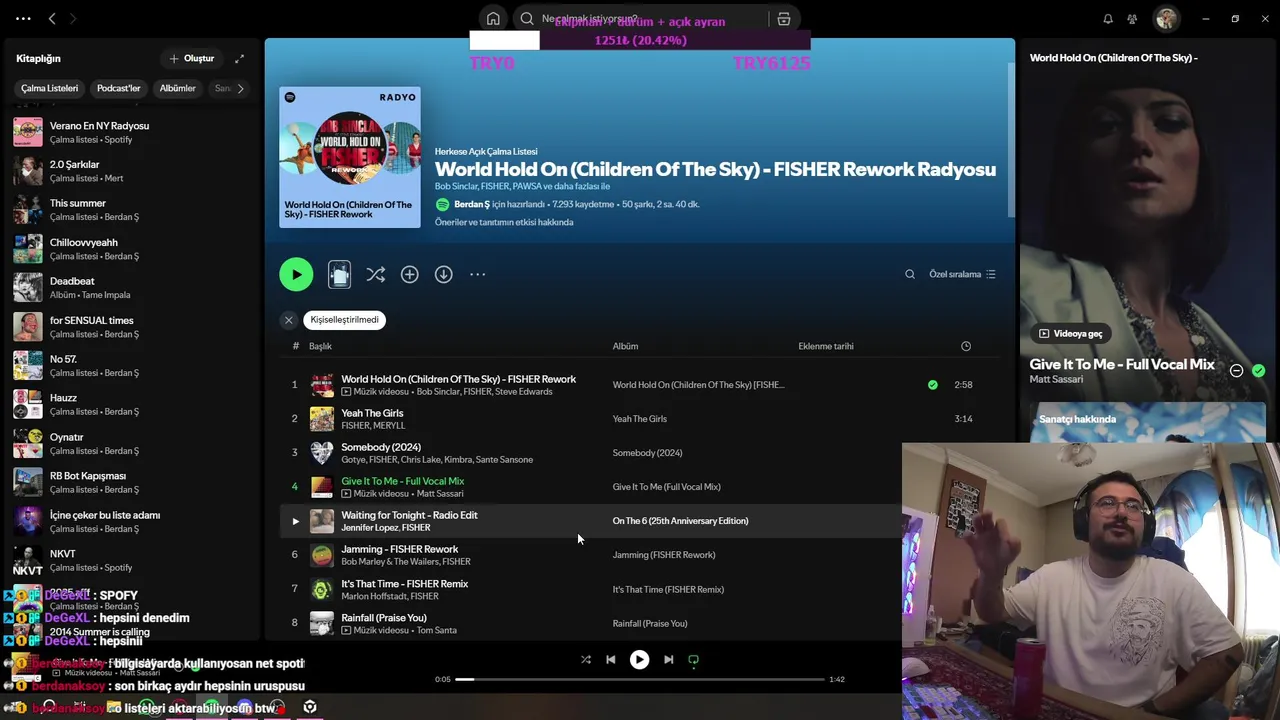Open Hauzz playlist
1280x720 pixels.
point(133,405)
